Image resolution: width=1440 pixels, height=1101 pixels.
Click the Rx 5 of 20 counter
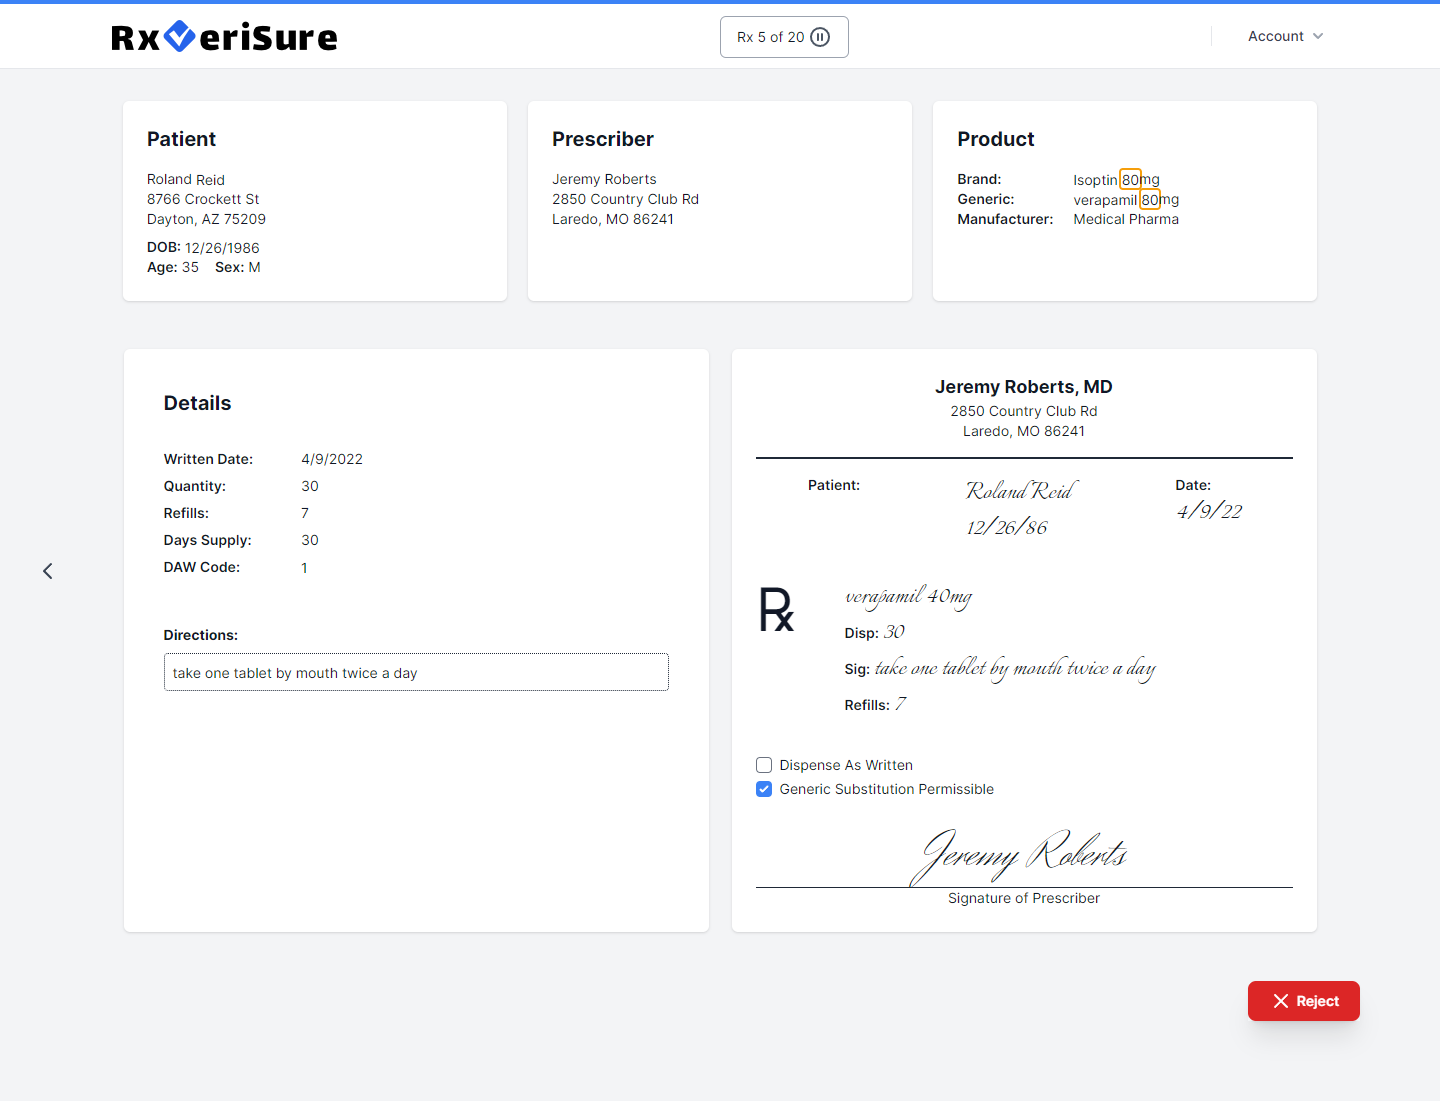point(771,37)
